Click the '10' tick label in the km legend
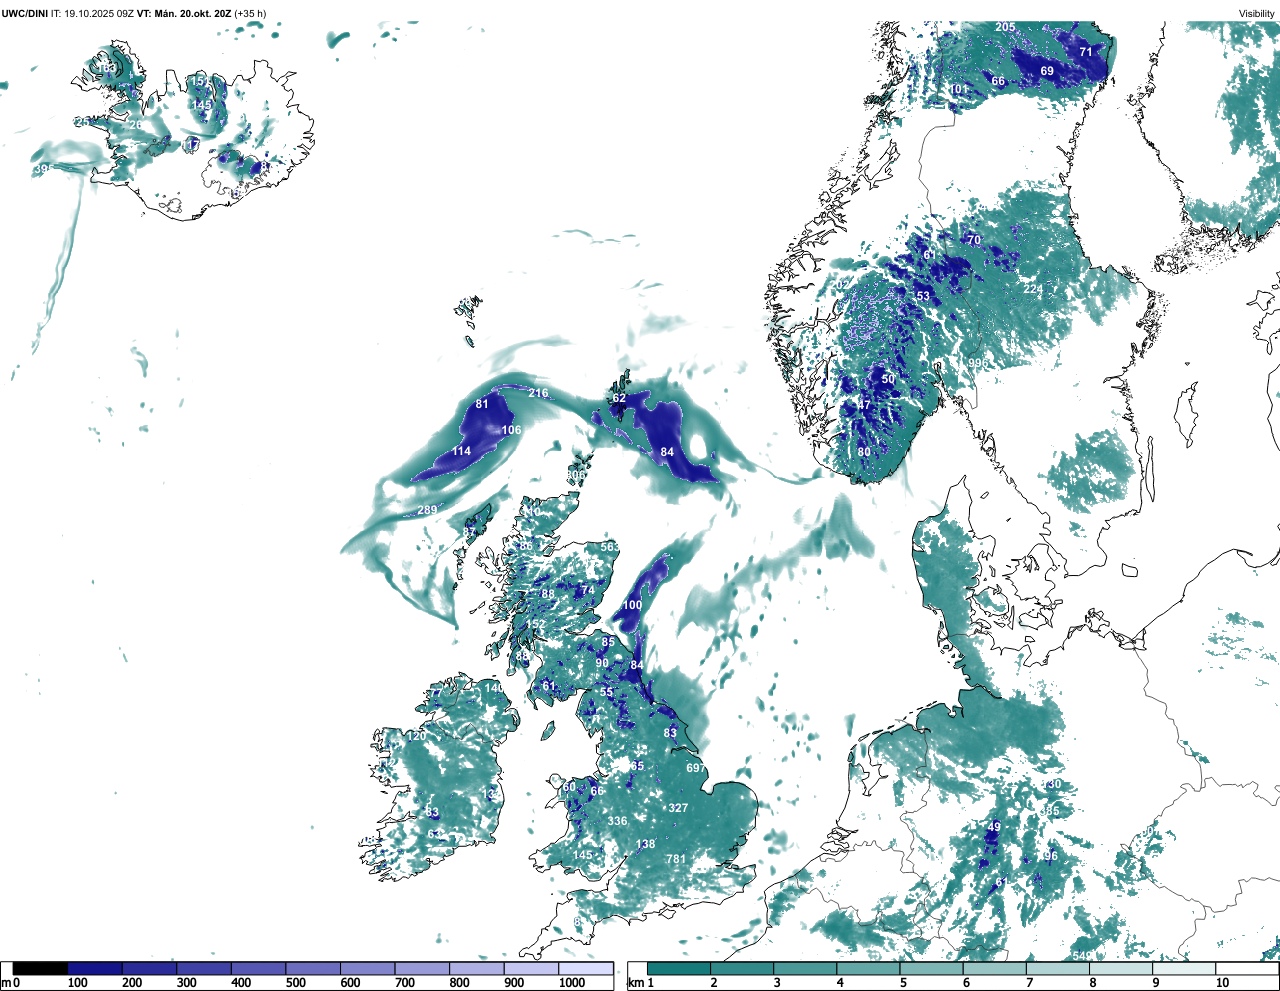Viewport: 1280px width, 991px height. [1222, 984]
